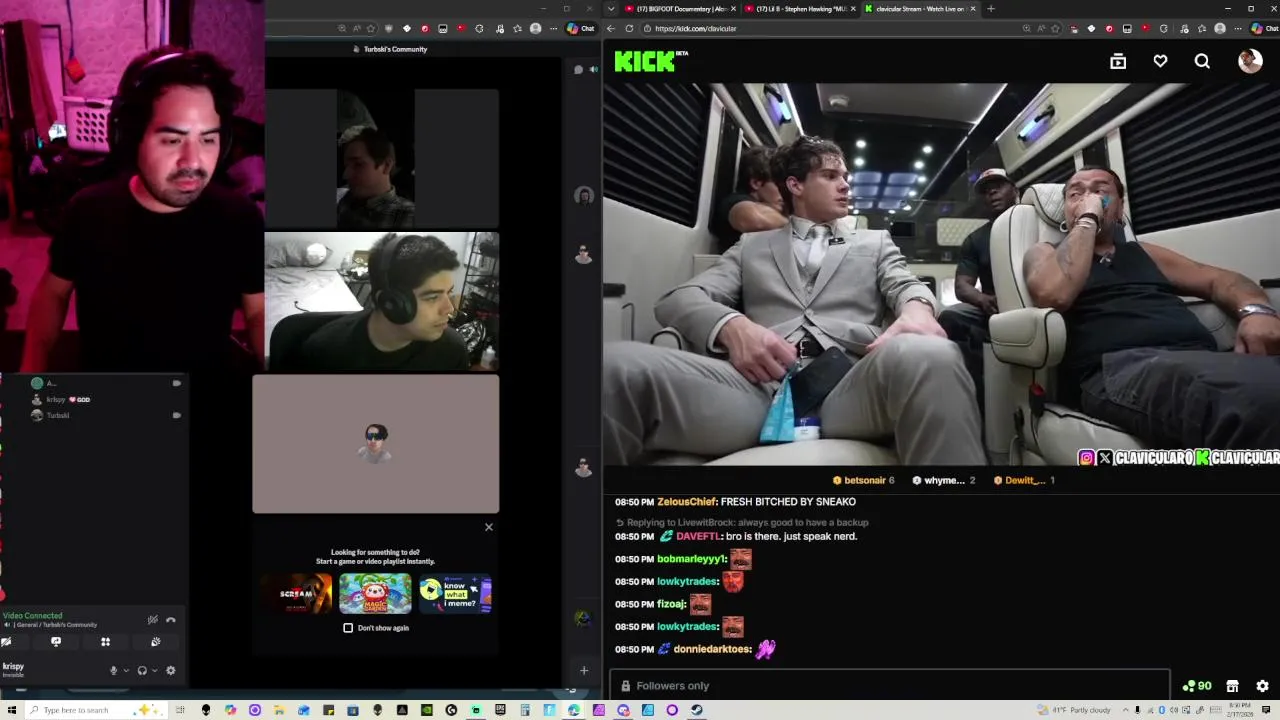Disconnect from Discord voice call

point(171,620)
